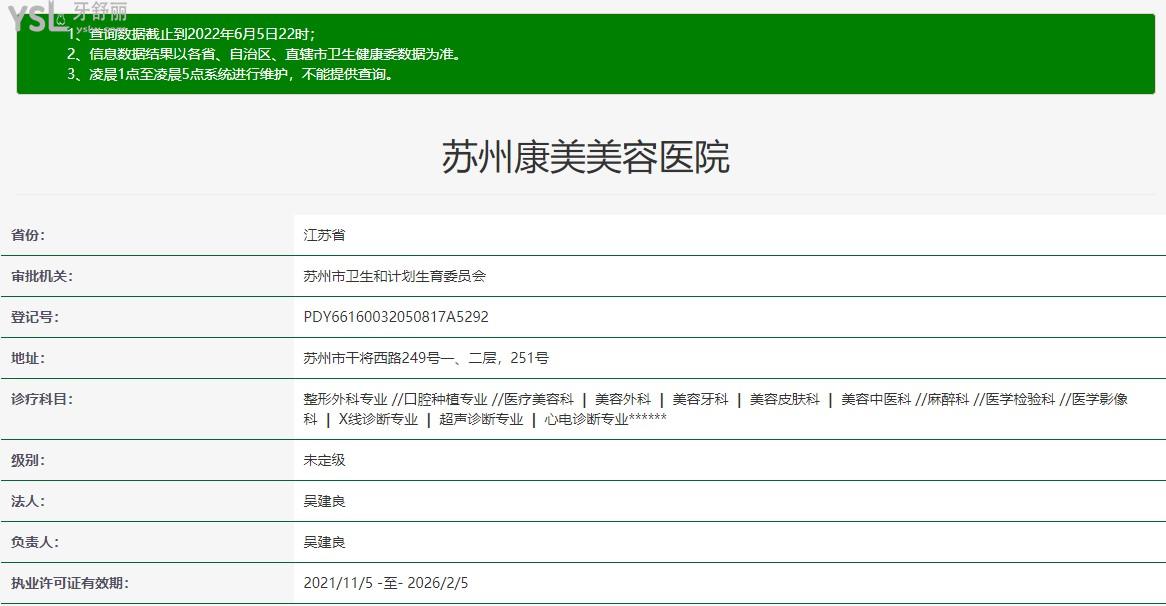Select the 执业许可证有效期 label
This screenshot has width=1166, height=606.
click(69, 583)
